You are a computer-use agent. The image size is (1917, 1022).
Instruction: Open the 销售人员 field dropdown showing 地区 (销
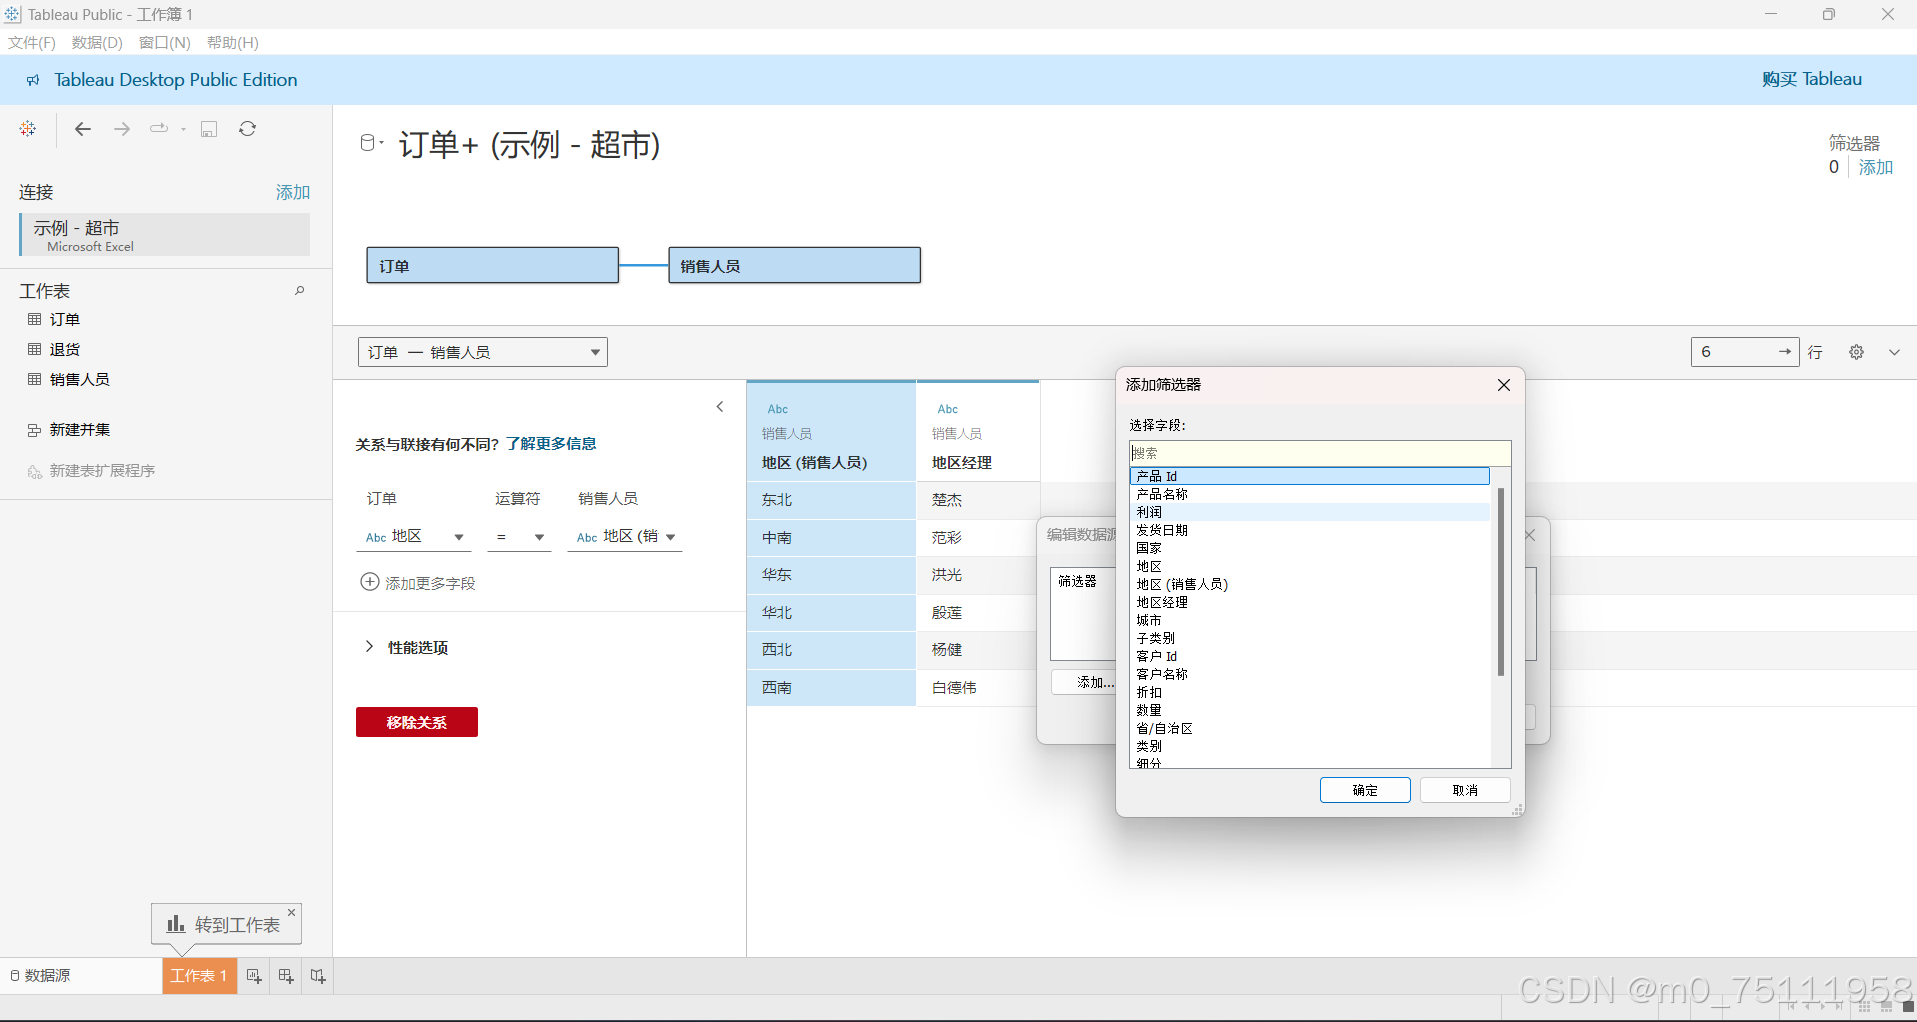coord(625,537)
